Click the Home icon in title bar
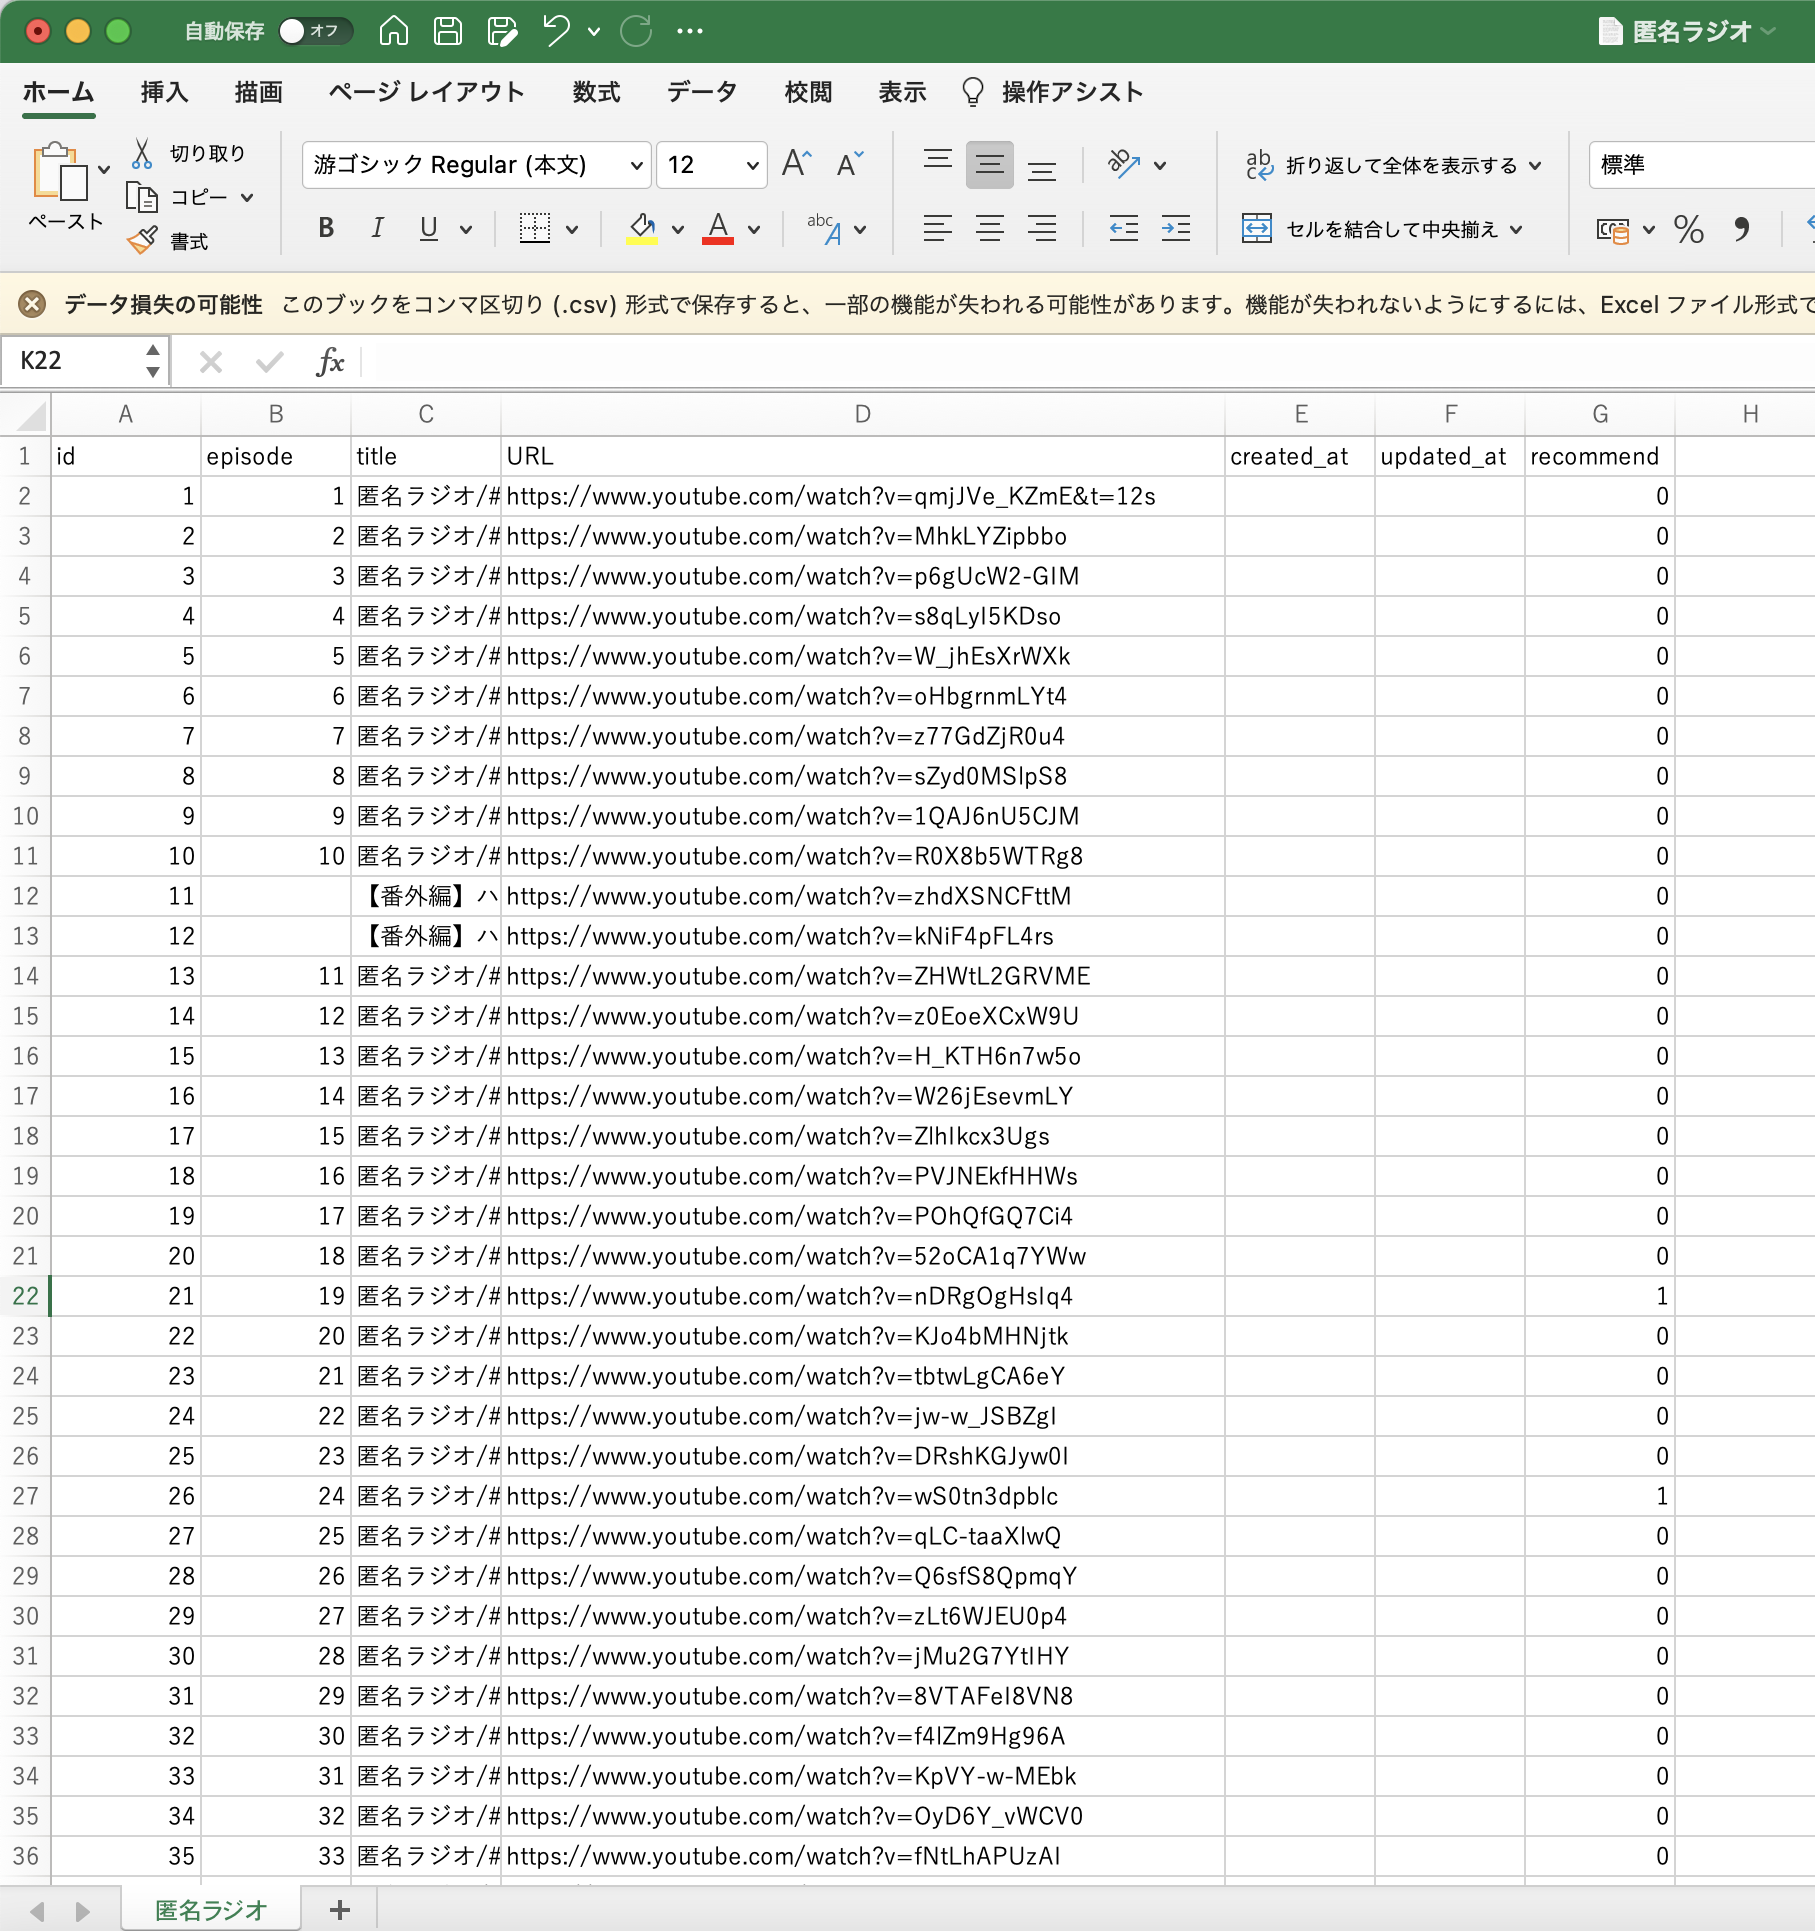 pyautogui.click(x=394, y=31)
